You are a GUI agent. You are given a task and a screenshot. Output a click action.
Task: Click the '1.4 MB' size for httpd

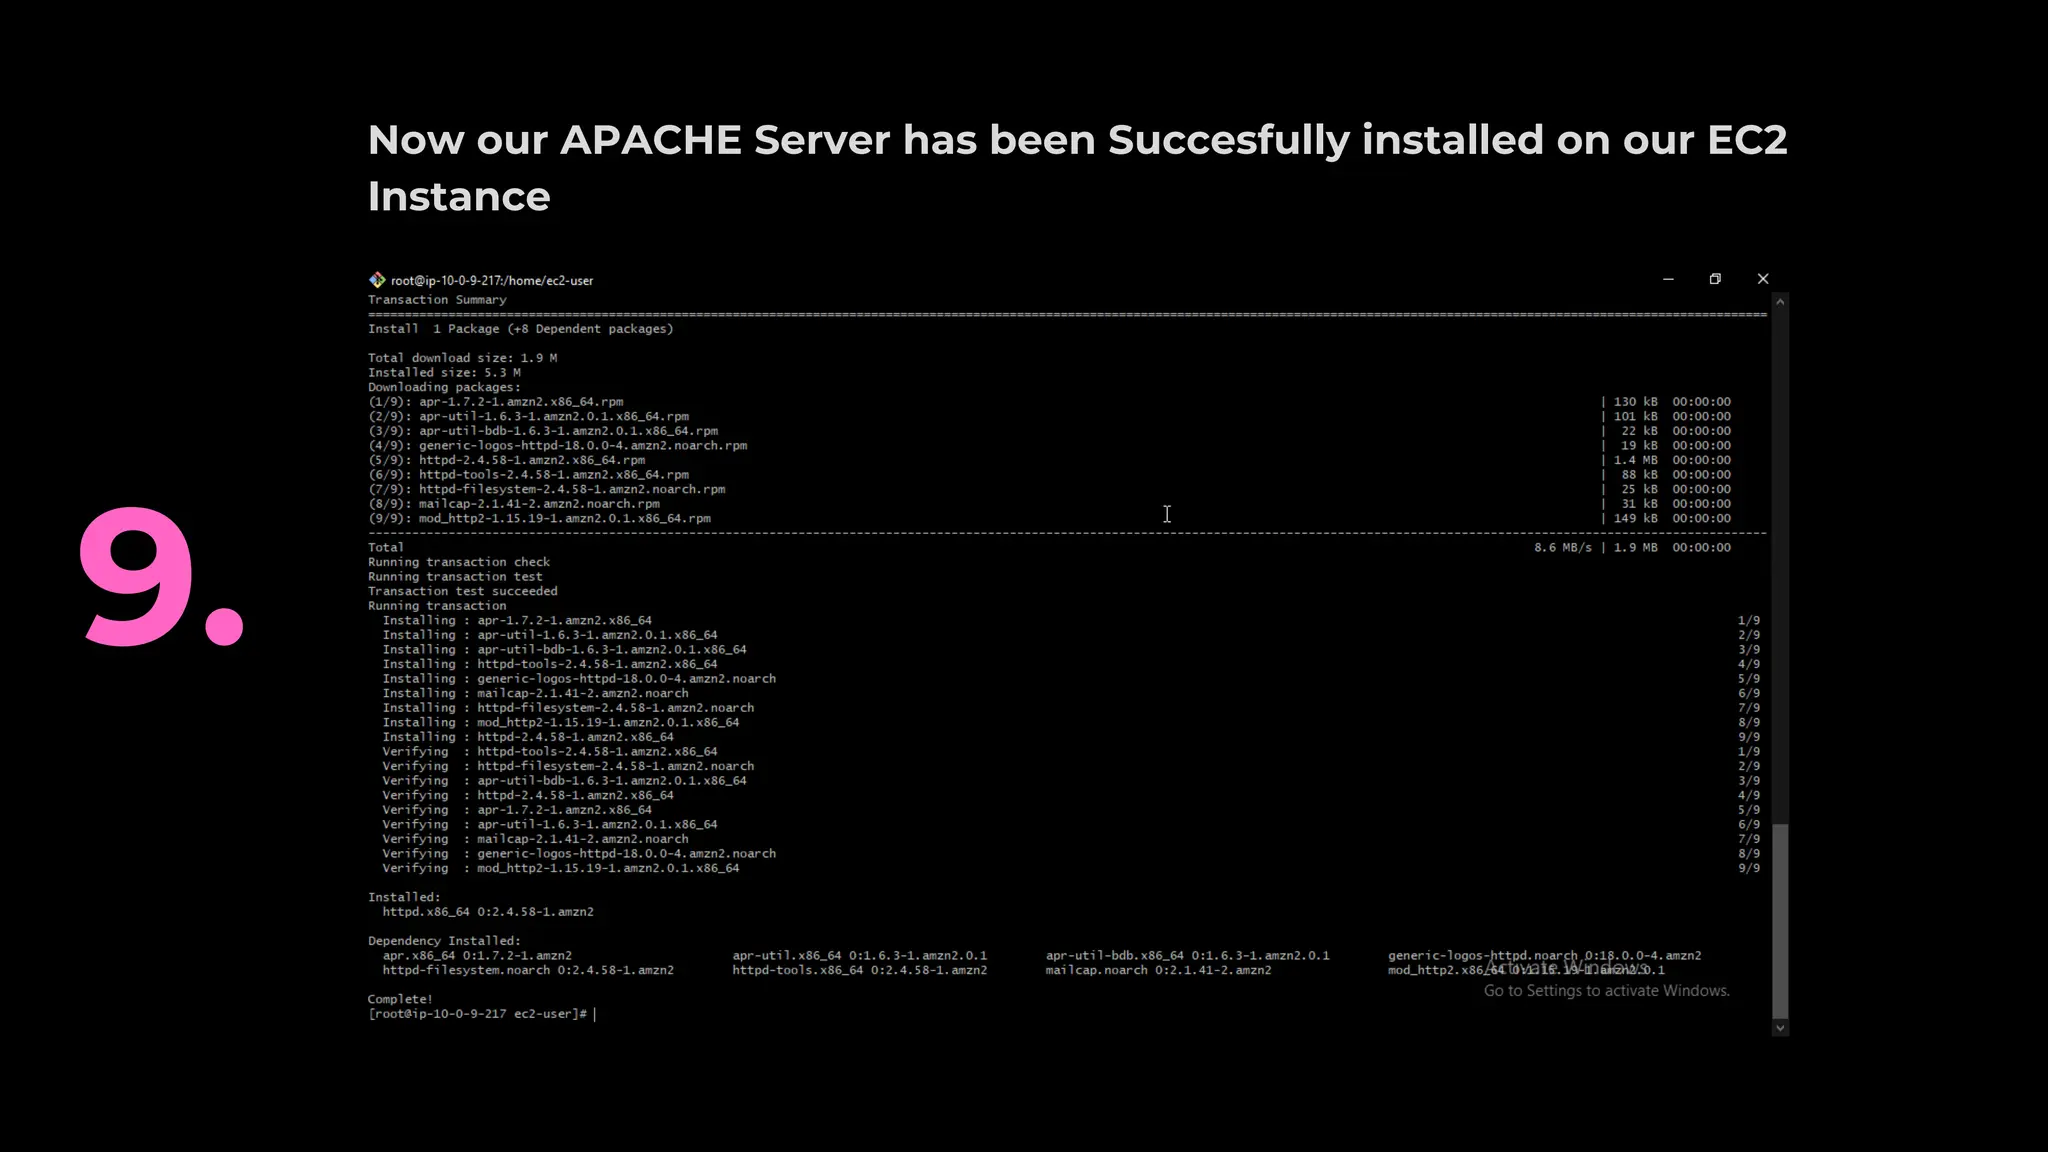(1635, 460)
